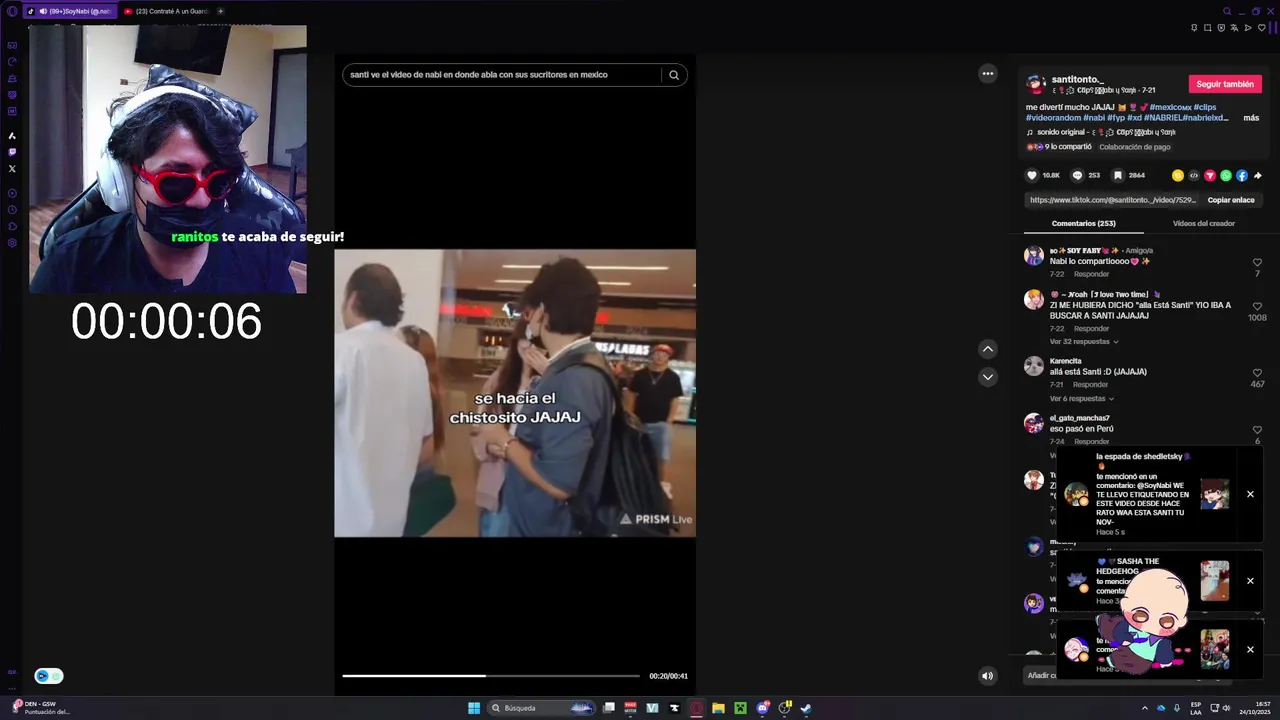Select the SoyNabi TikTok browser tab
The height and width of the screenshot is (720, 1280).
tap(71, 11)
